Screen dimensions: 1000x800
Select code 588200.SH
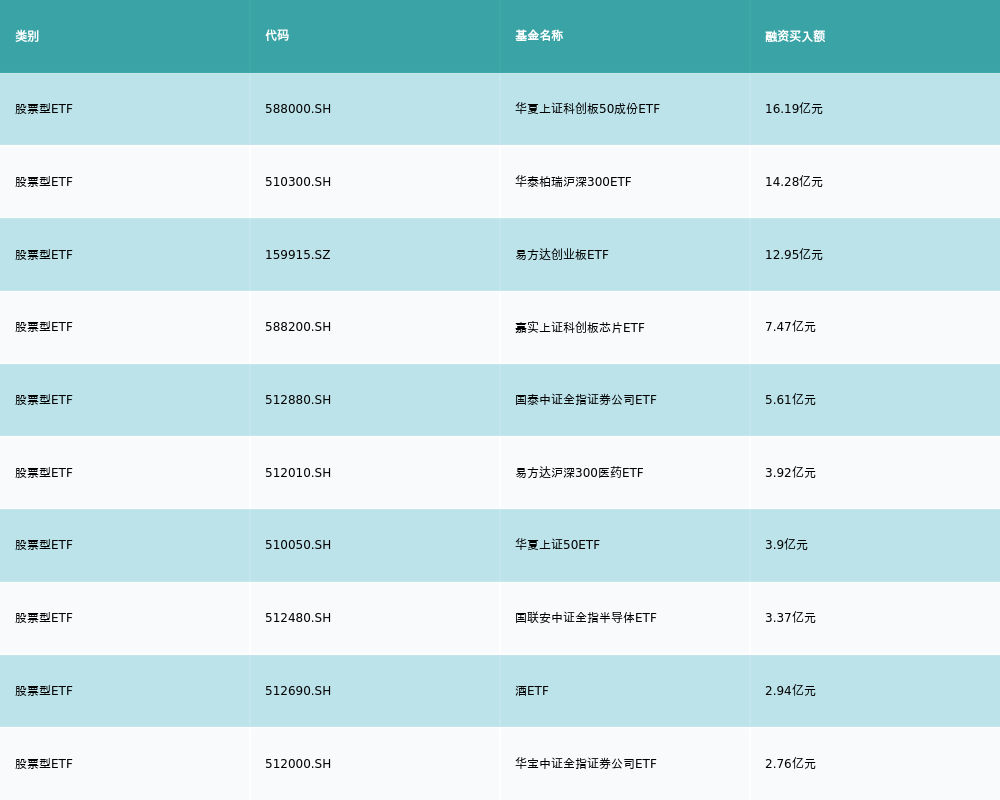click(298, 327)
